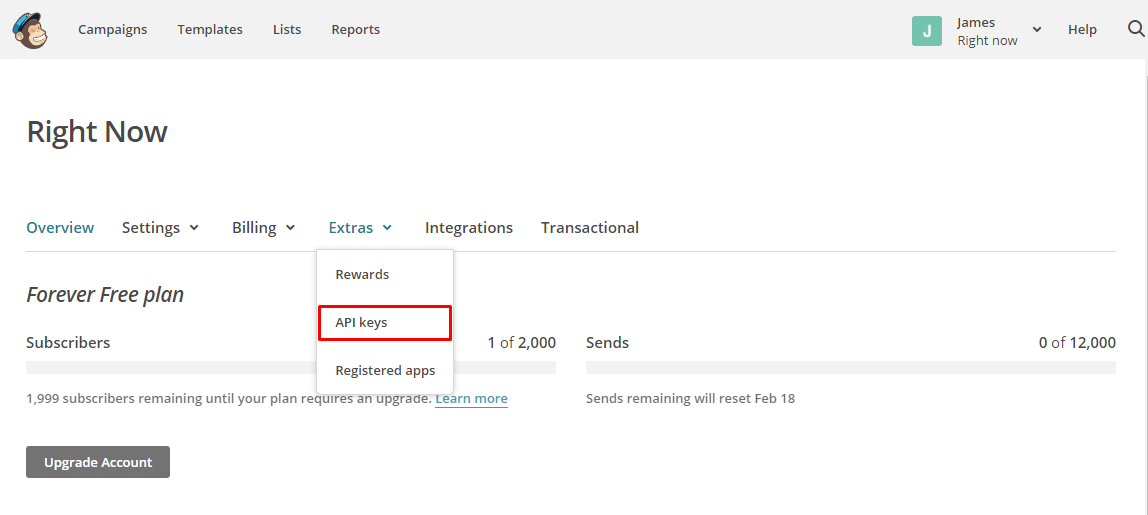
Task: Choose Registered apps menu entry
Action: (x=385, y=371)
